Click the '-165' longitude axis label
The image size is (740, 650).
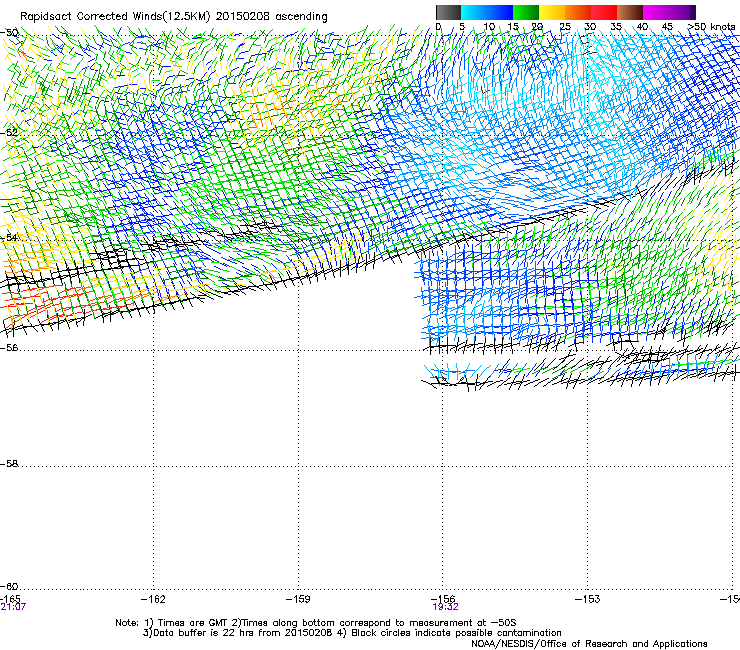click(x=10, y=599)
